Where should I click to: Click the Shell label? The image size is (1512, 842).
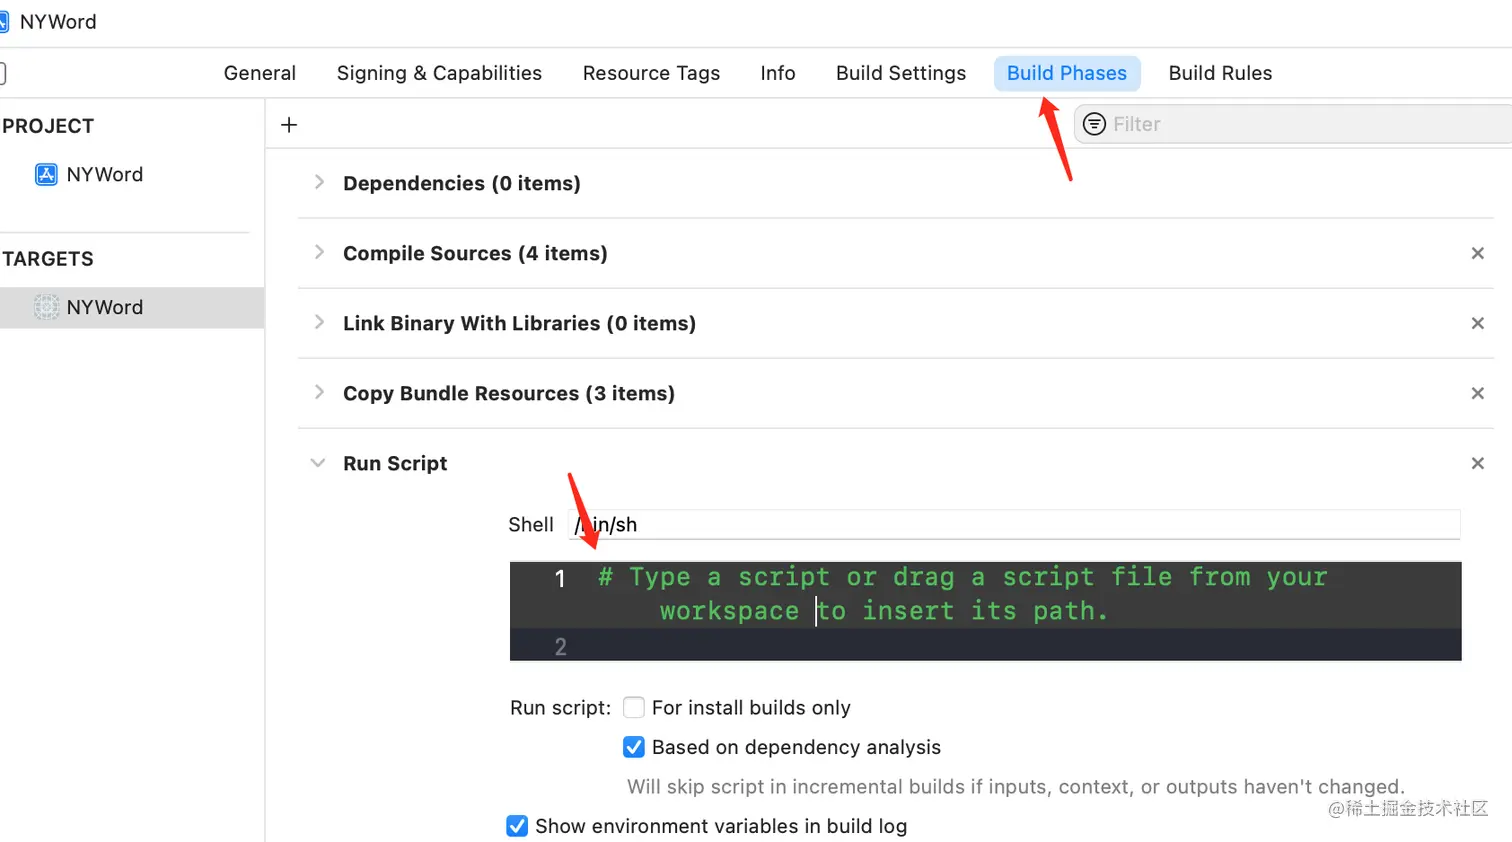531,525
